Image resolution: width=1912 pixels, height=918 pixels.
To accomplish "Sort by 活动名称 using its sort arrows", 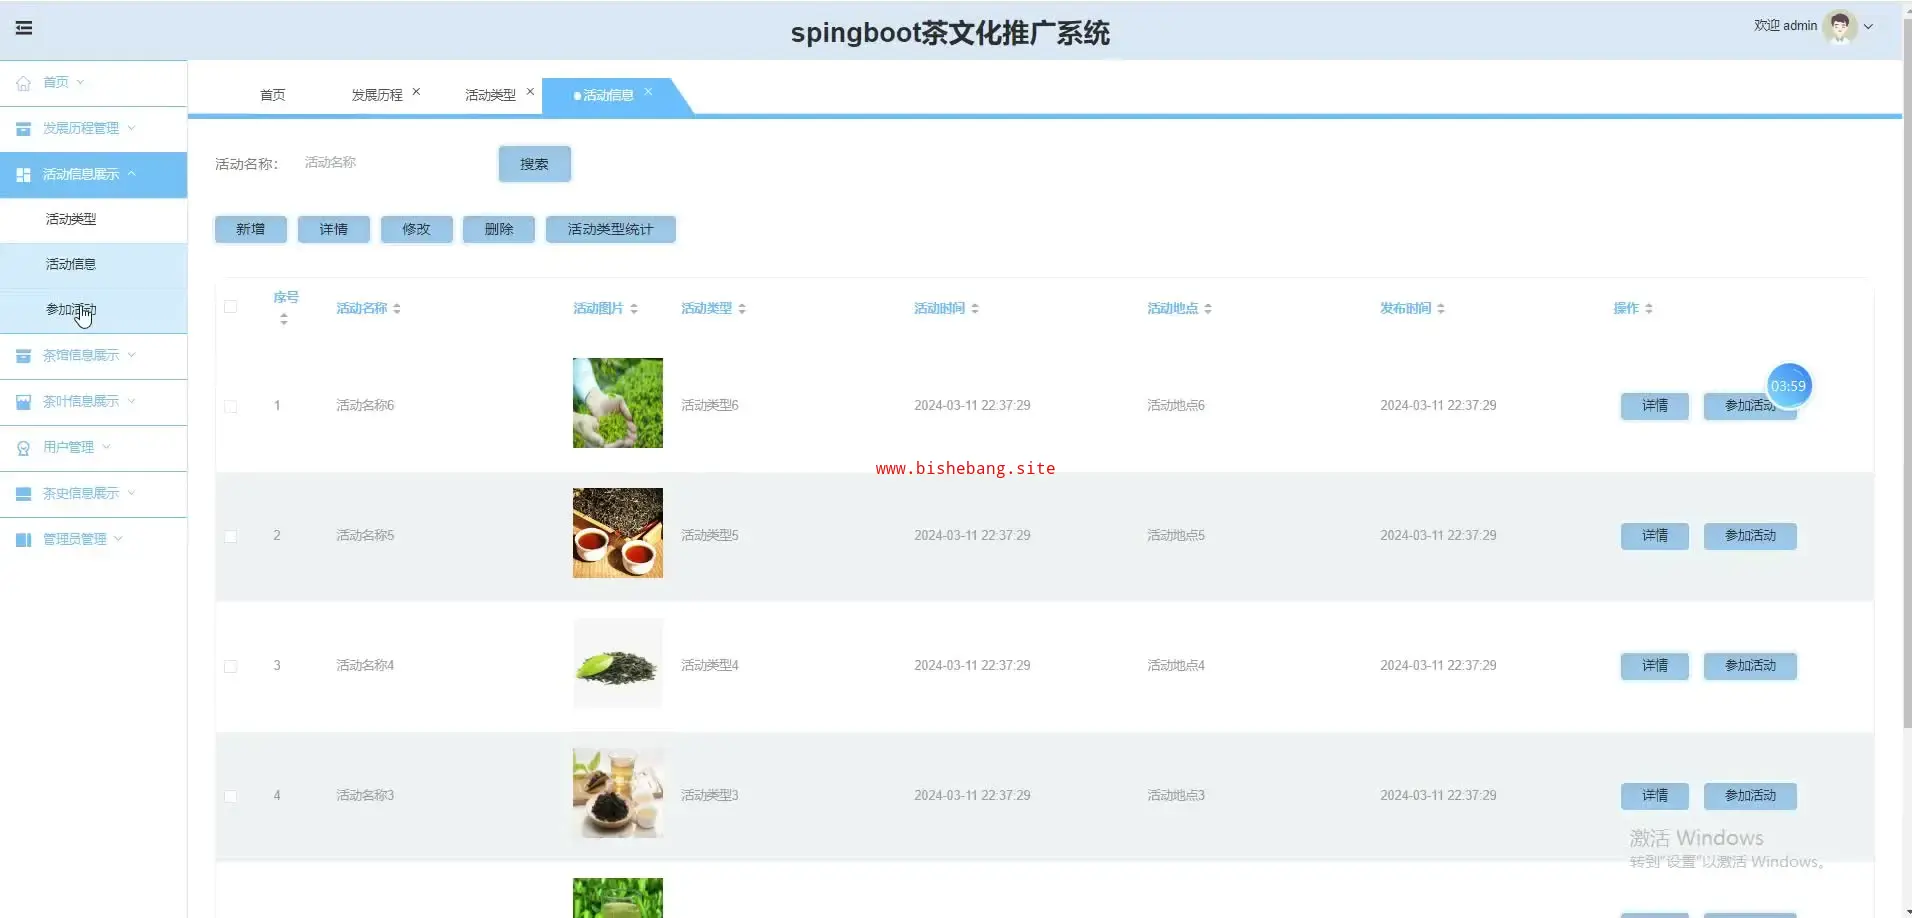I will [397, 309].
